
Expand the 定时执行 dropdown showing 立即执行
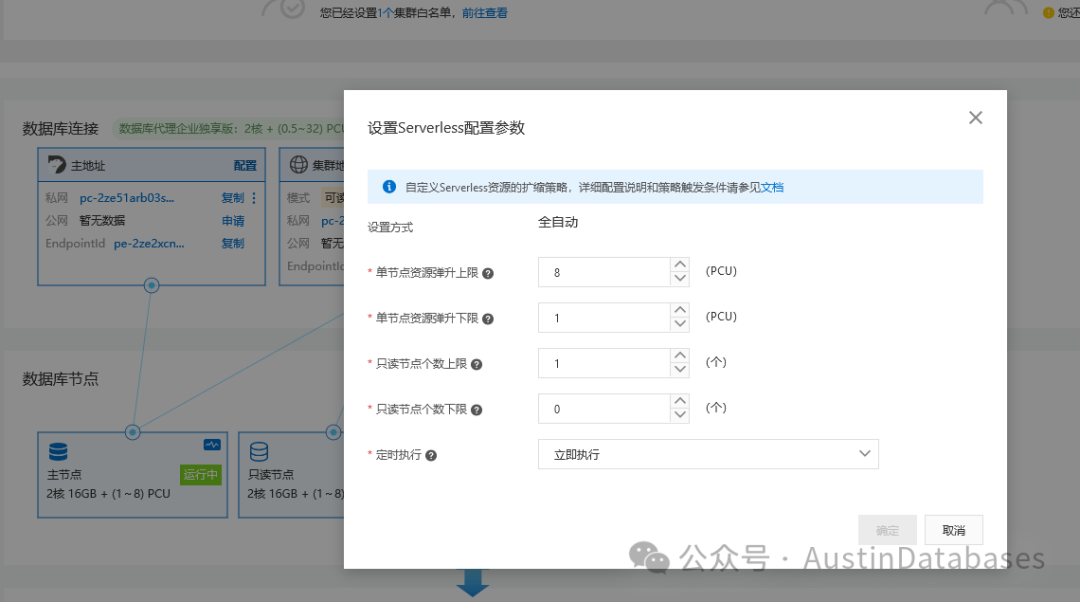pos(708,454)
